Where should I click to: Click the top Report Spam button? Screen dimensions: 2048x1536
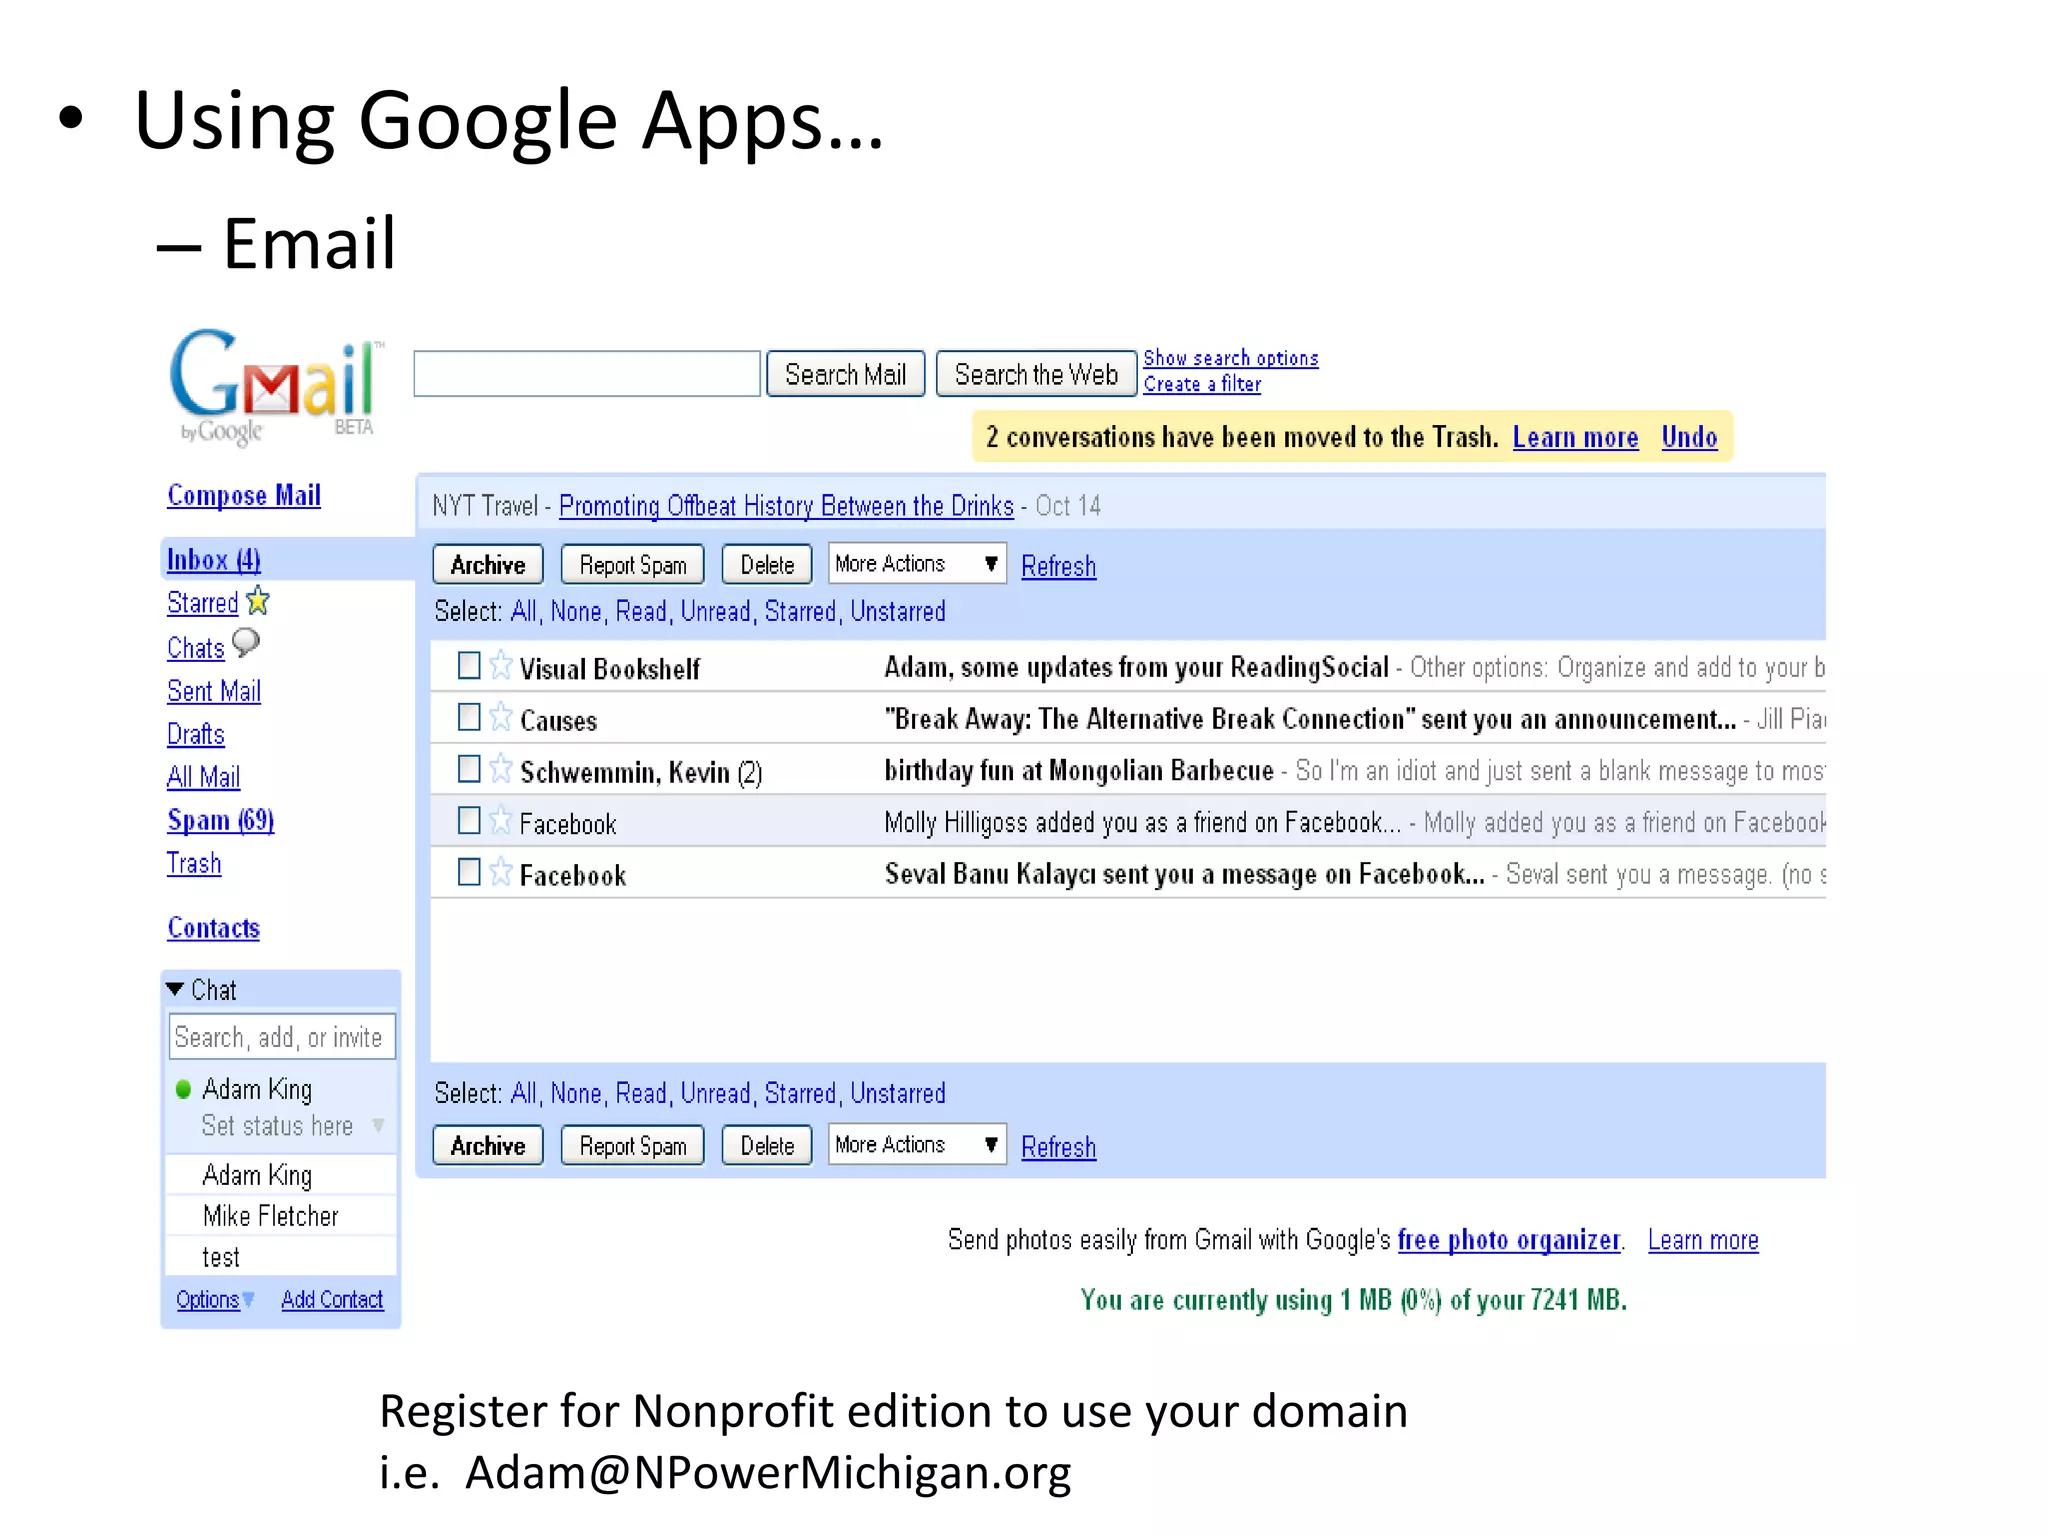[633, 565]
